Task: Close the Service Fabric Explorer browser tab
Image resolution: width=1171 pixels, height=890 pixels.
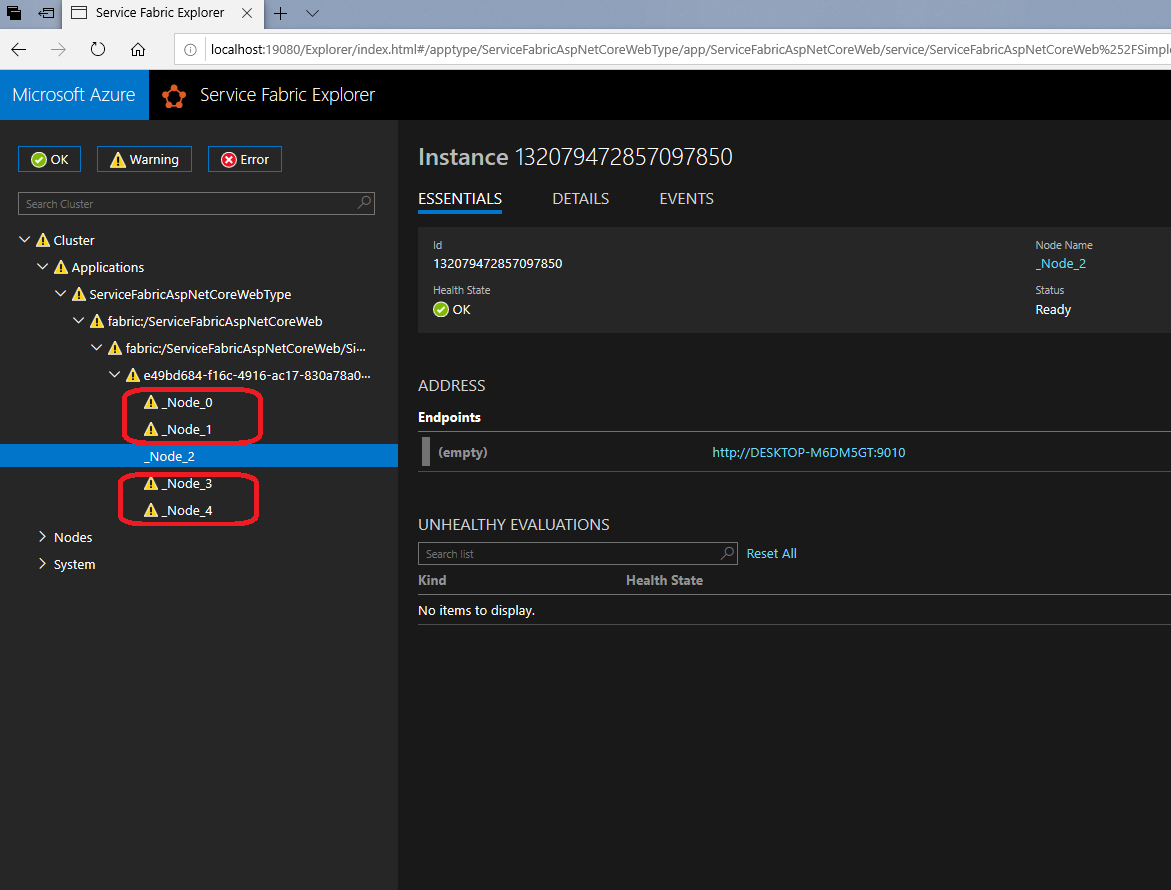Action: click(x=247, y=13)
